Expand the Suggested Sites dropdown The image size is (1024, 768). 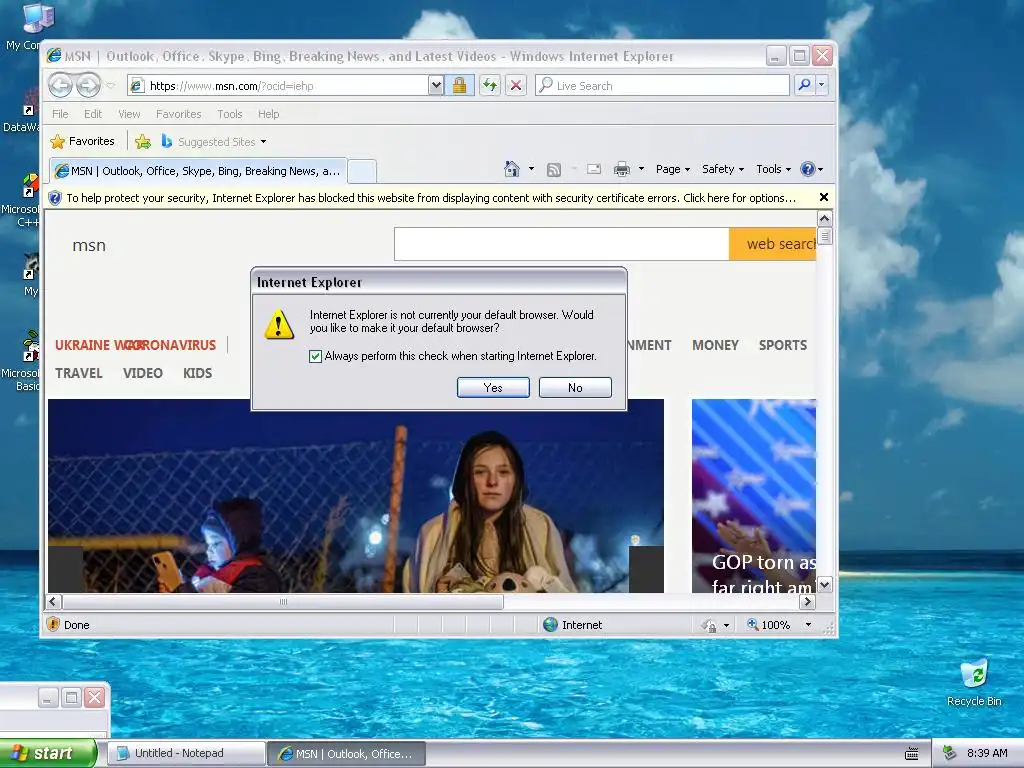(263, 142)
